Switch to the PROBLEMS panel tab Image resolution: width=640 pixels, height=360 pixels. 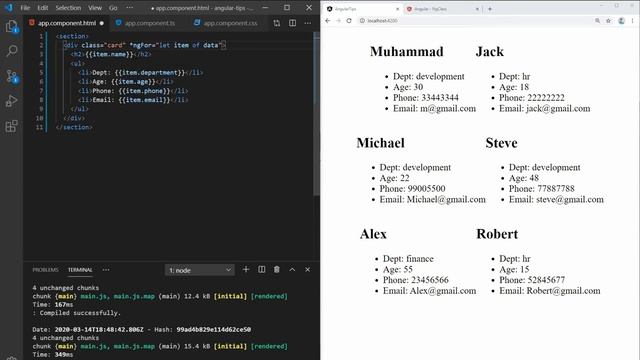pos(45,270)
